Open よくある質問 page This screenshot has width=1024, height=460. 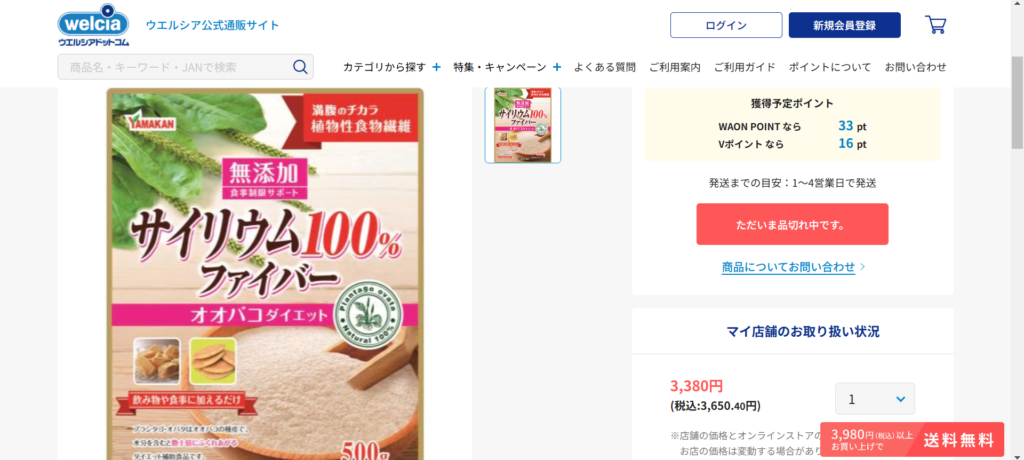(x=605, y=67)
